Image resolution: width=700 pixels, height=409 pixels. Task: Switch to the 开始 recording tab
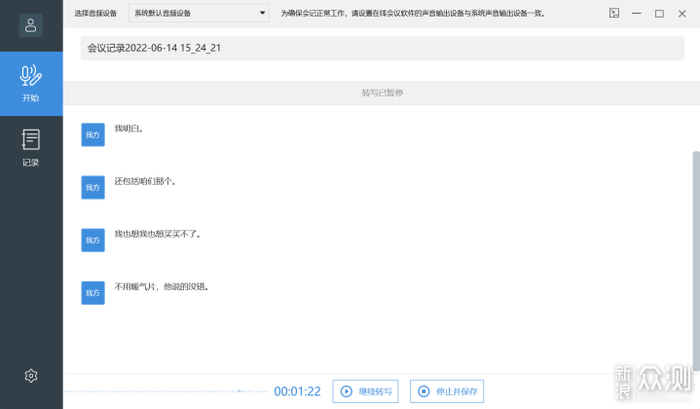coord(31,83)
